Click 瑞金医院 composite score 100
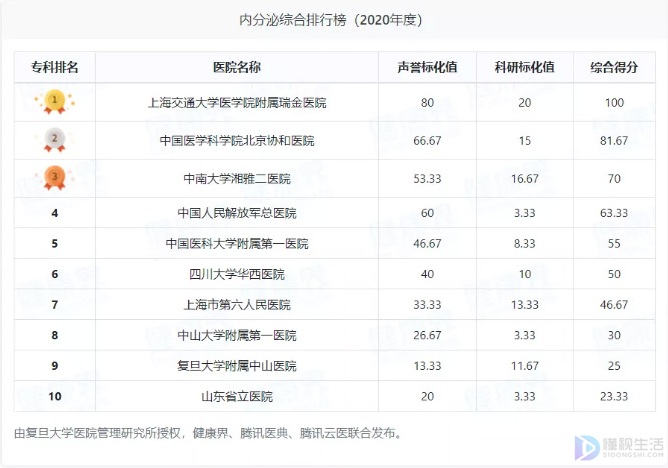The height and width of the screenshot is (468, 668). (x=614, y=103)
